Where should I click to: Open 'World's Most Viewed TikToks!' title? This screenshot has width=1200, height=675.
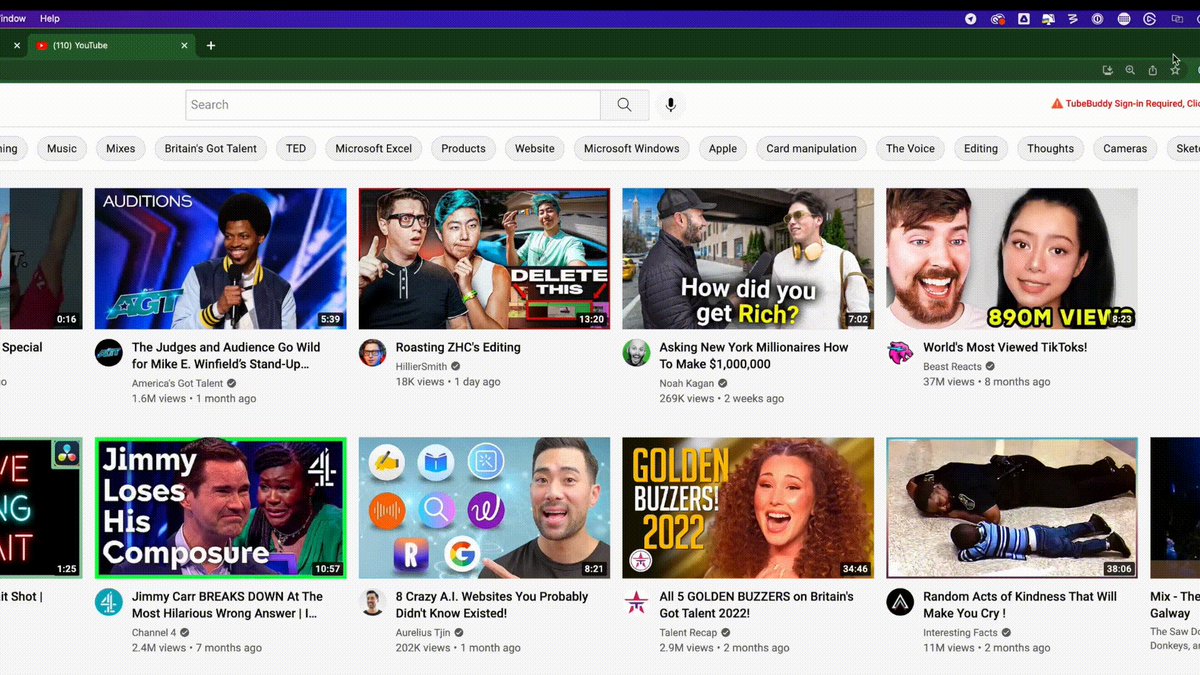pyautogui.click(x=1005, y=348)
